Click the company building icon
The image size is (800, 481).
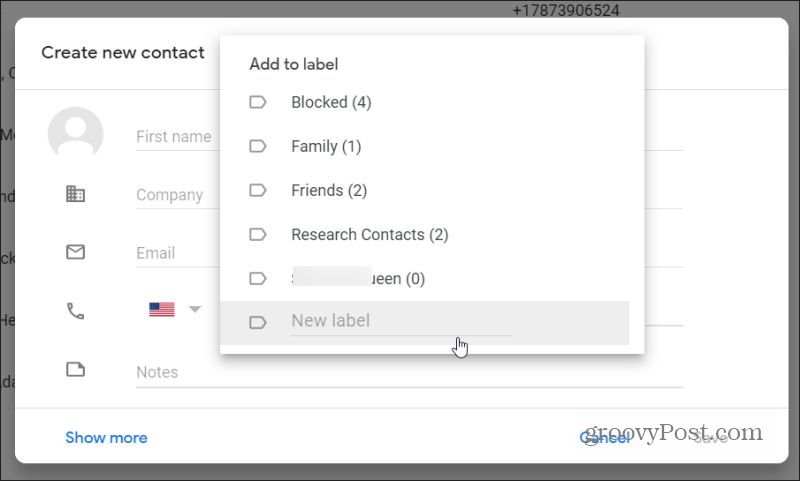coord(75,194)
